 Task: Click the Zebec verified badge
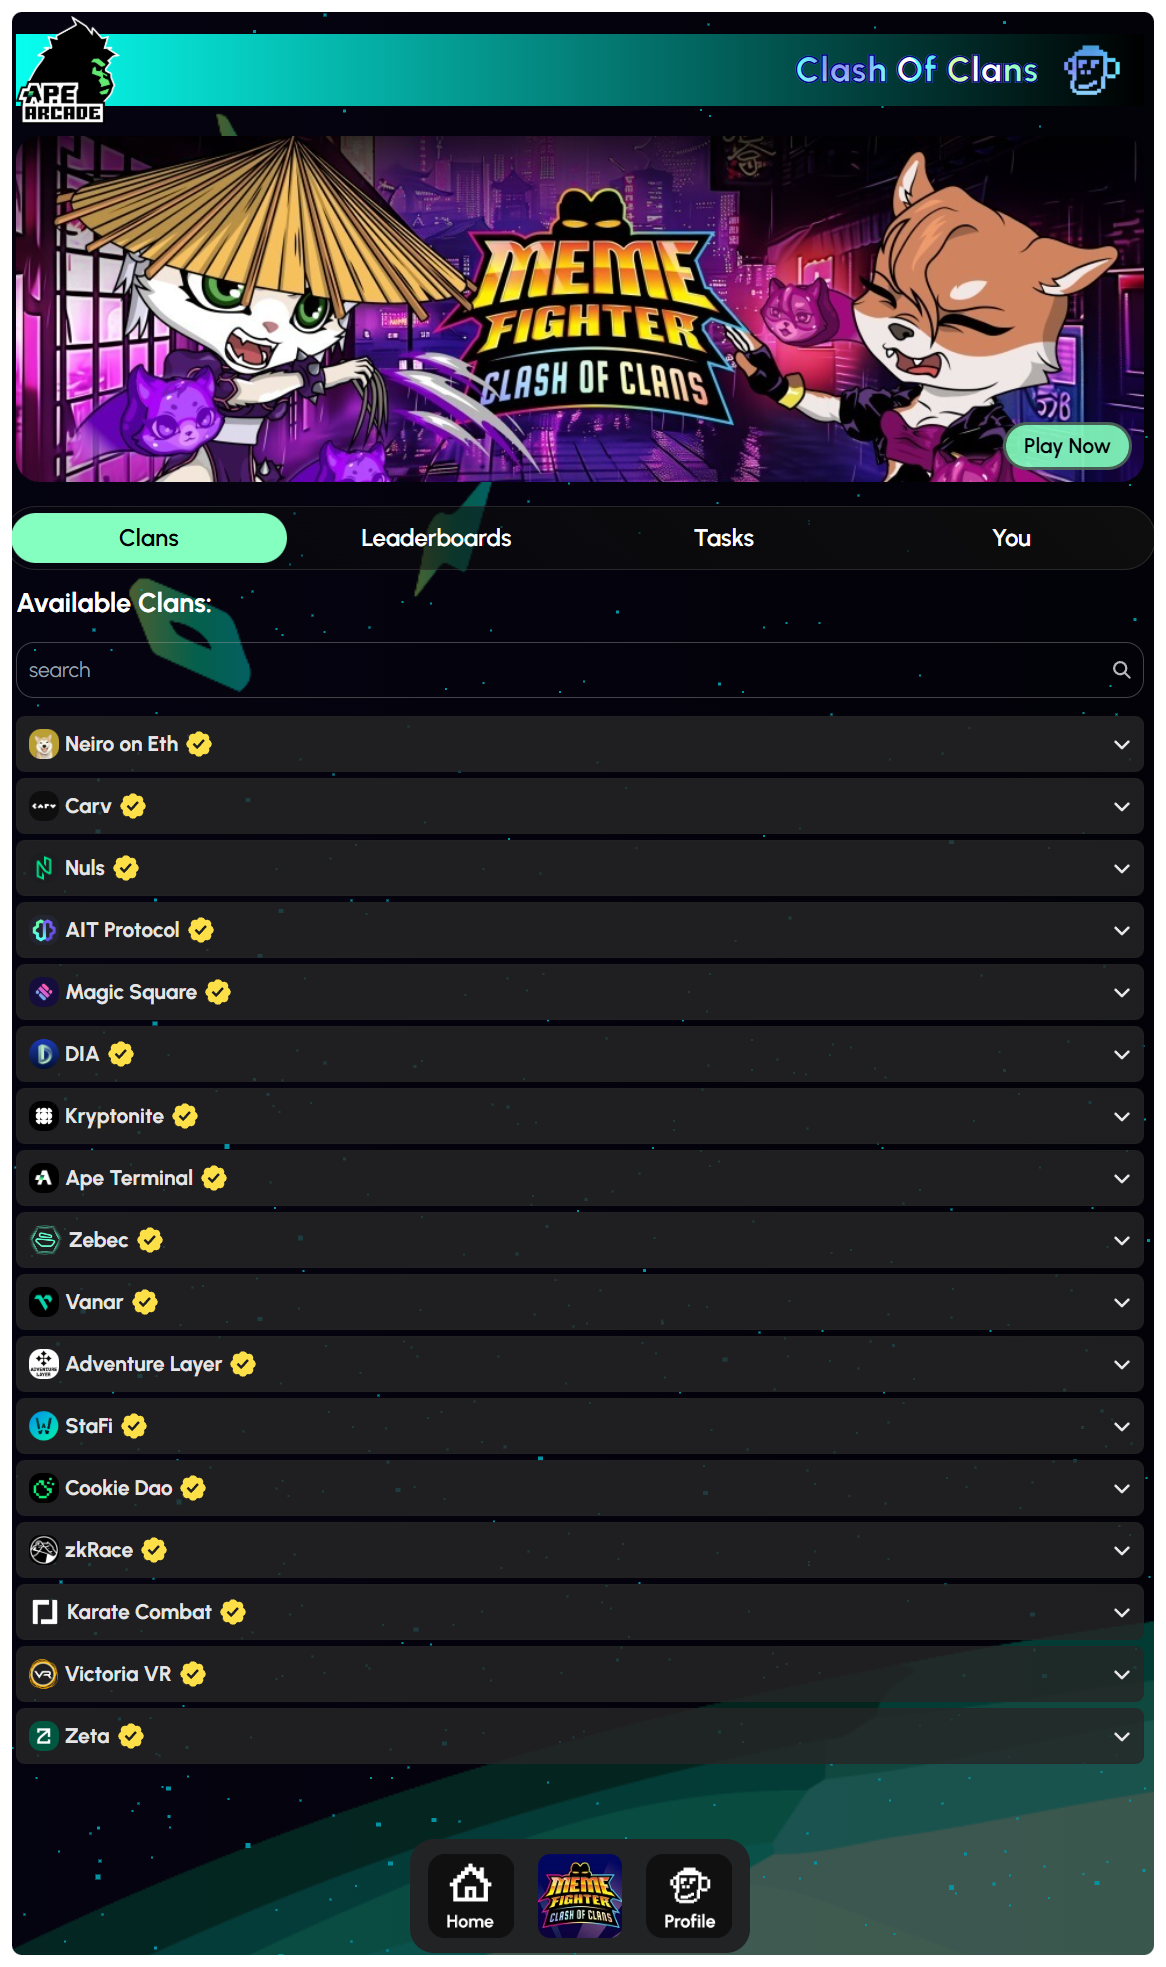tap(150, 1240)
